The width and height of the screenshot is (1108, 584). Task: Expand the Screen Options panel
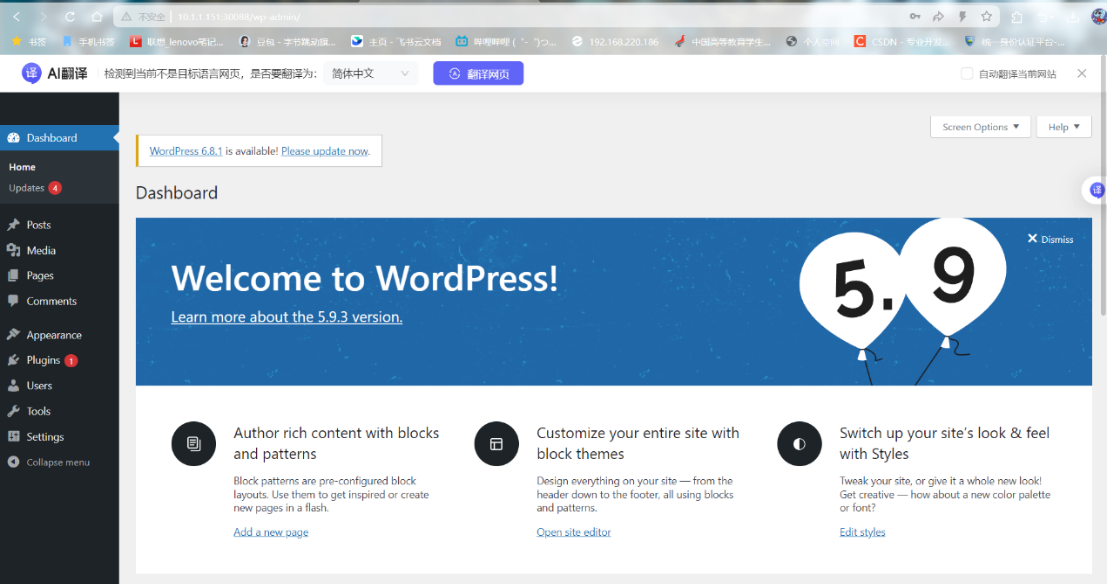point(980,127)
